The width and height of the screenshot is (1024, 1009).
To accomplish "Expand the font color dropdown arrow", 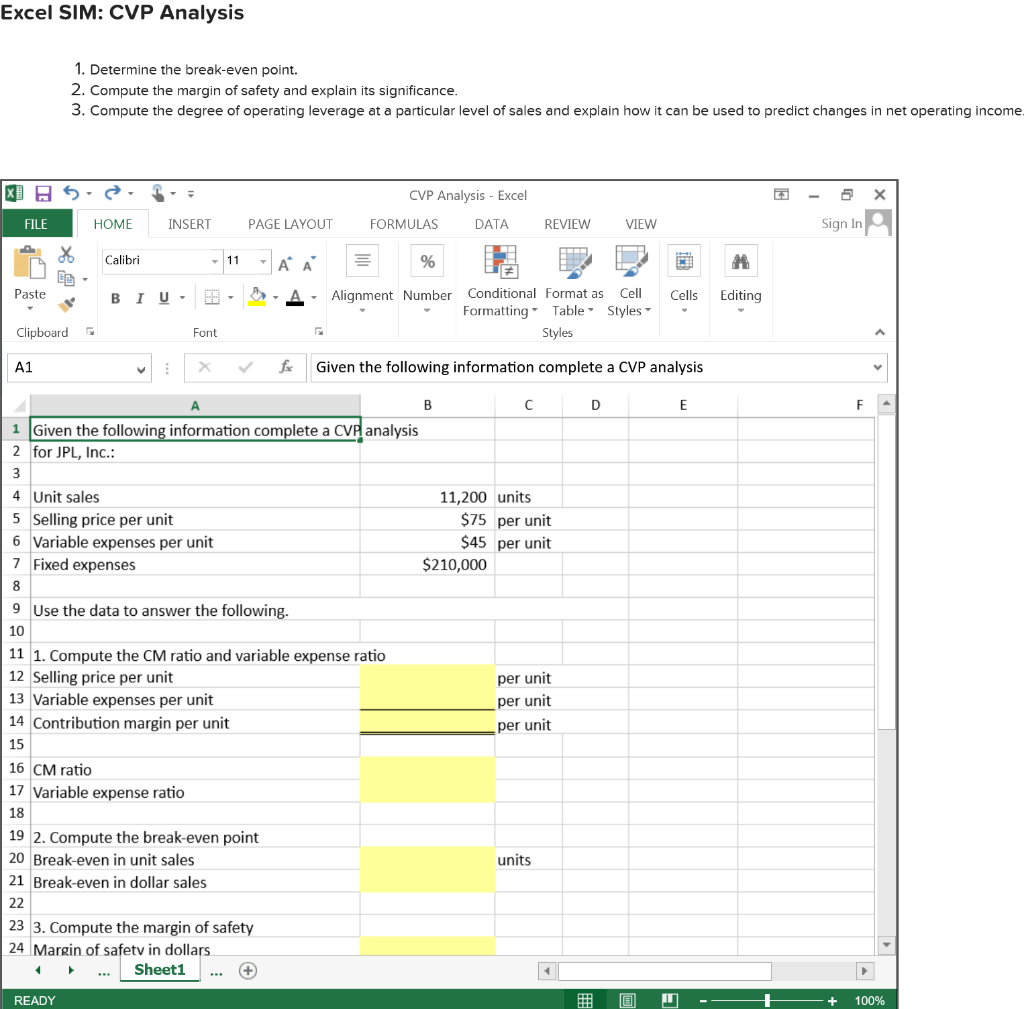I will 314,298.
